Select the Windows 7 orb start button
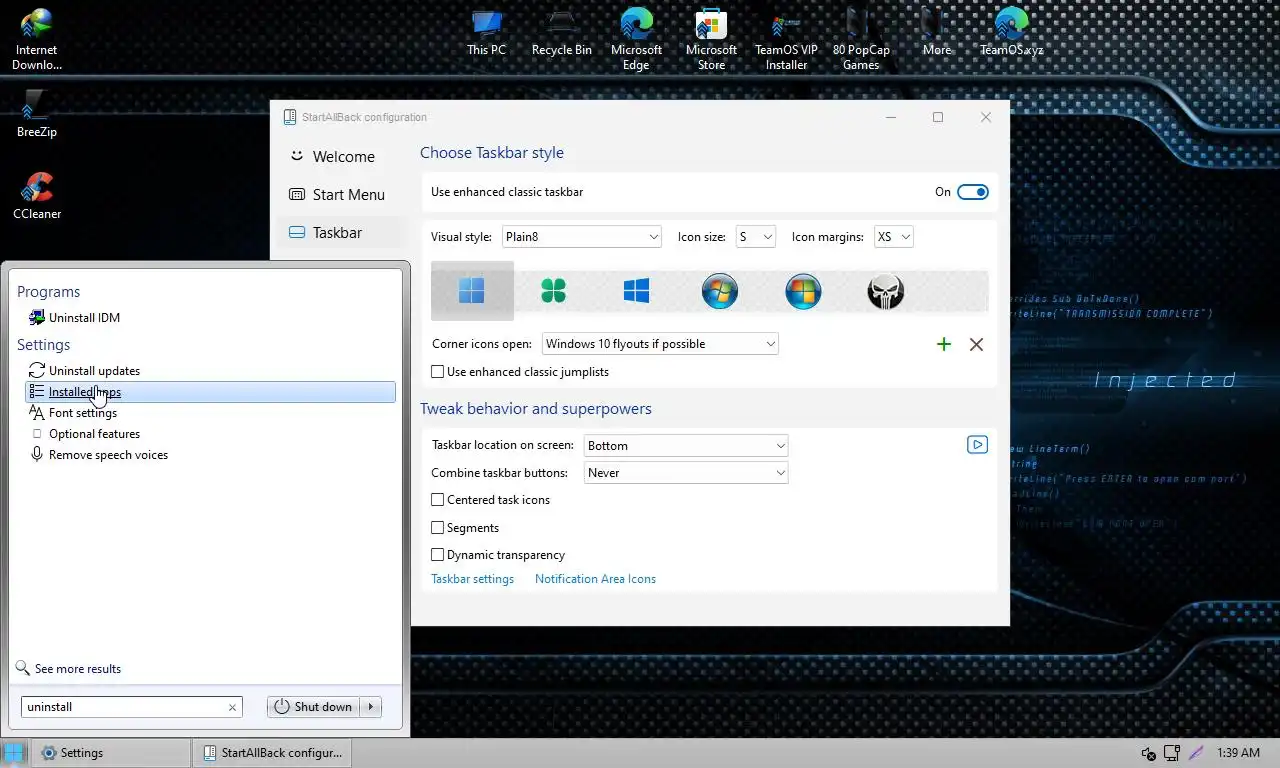The image size is (1280, 768). [x=719, y=291]
